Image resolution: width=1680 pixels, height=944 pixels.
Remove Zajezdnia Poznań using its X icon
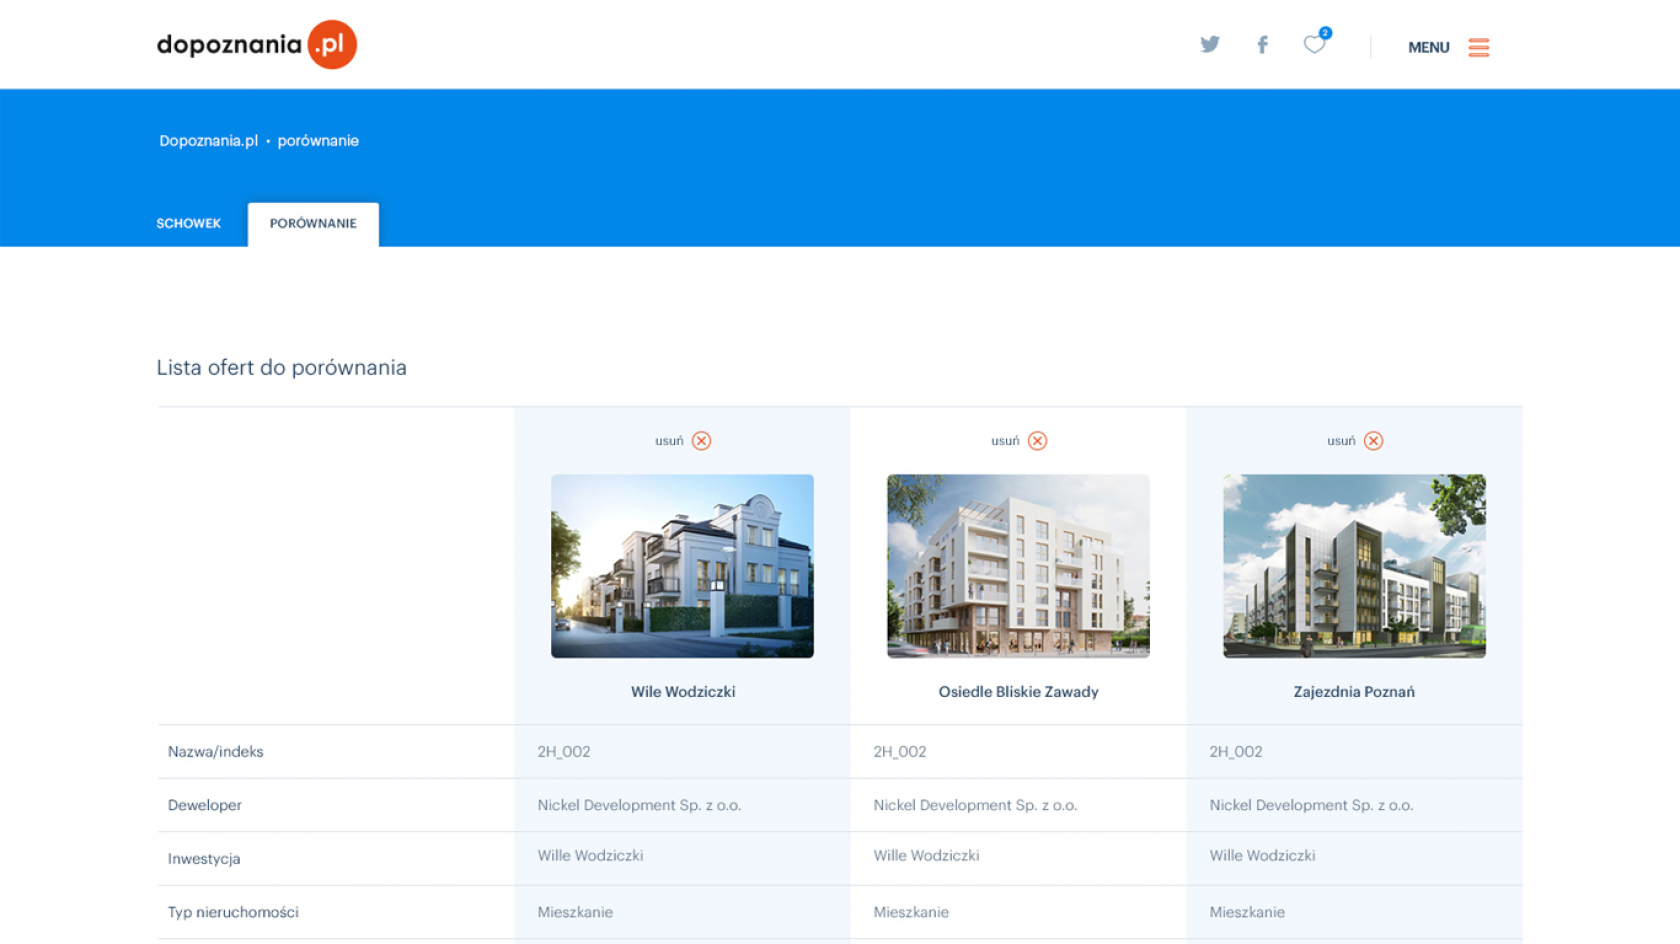[1373, 441]
